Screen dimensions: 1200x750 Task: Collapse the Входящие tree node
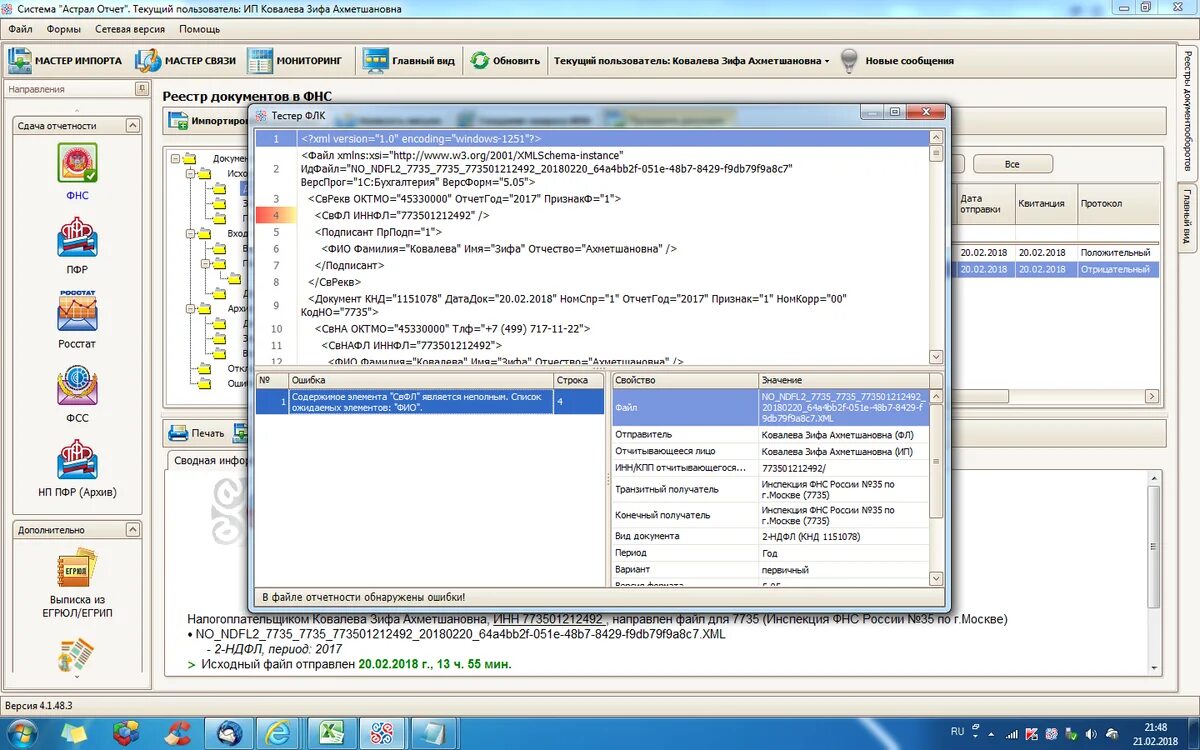click(191, 233)
